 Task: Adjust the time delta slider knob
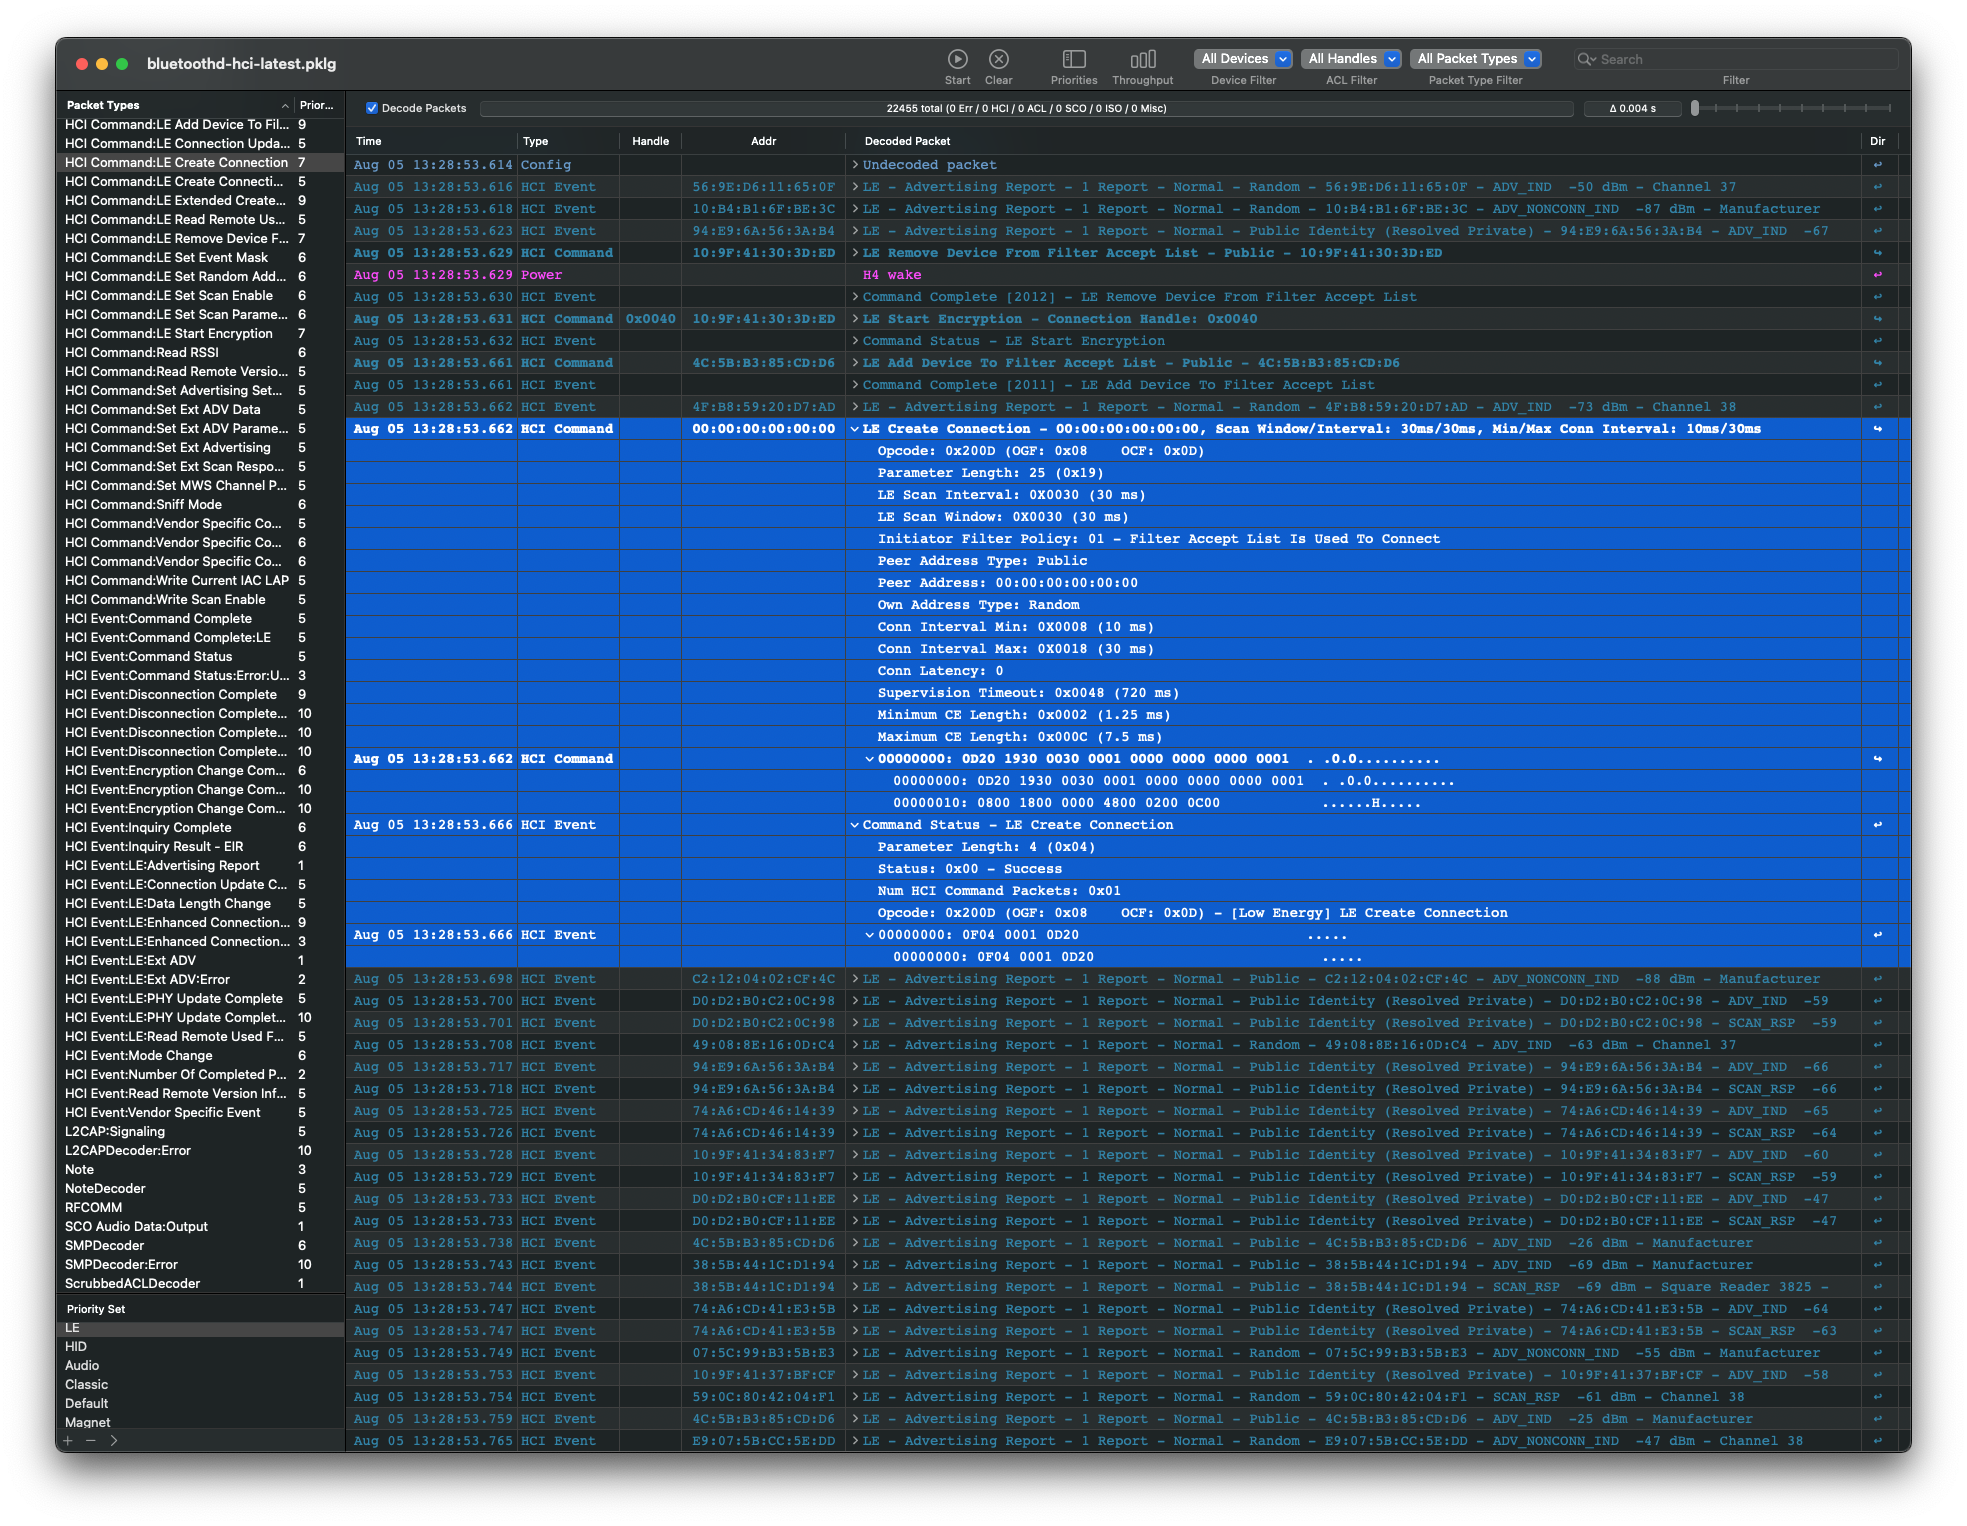pyautogui.click(x=1694, y=108)
